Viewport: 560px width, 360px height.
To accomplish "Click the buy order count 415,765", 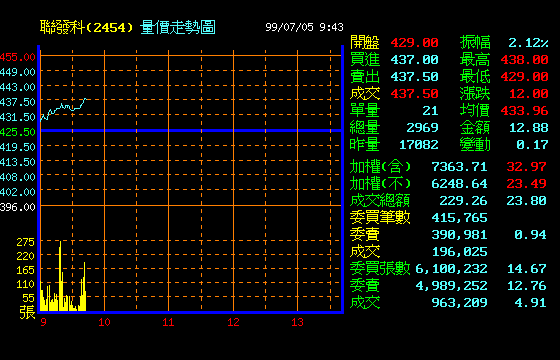I will [x=459, y=218].
